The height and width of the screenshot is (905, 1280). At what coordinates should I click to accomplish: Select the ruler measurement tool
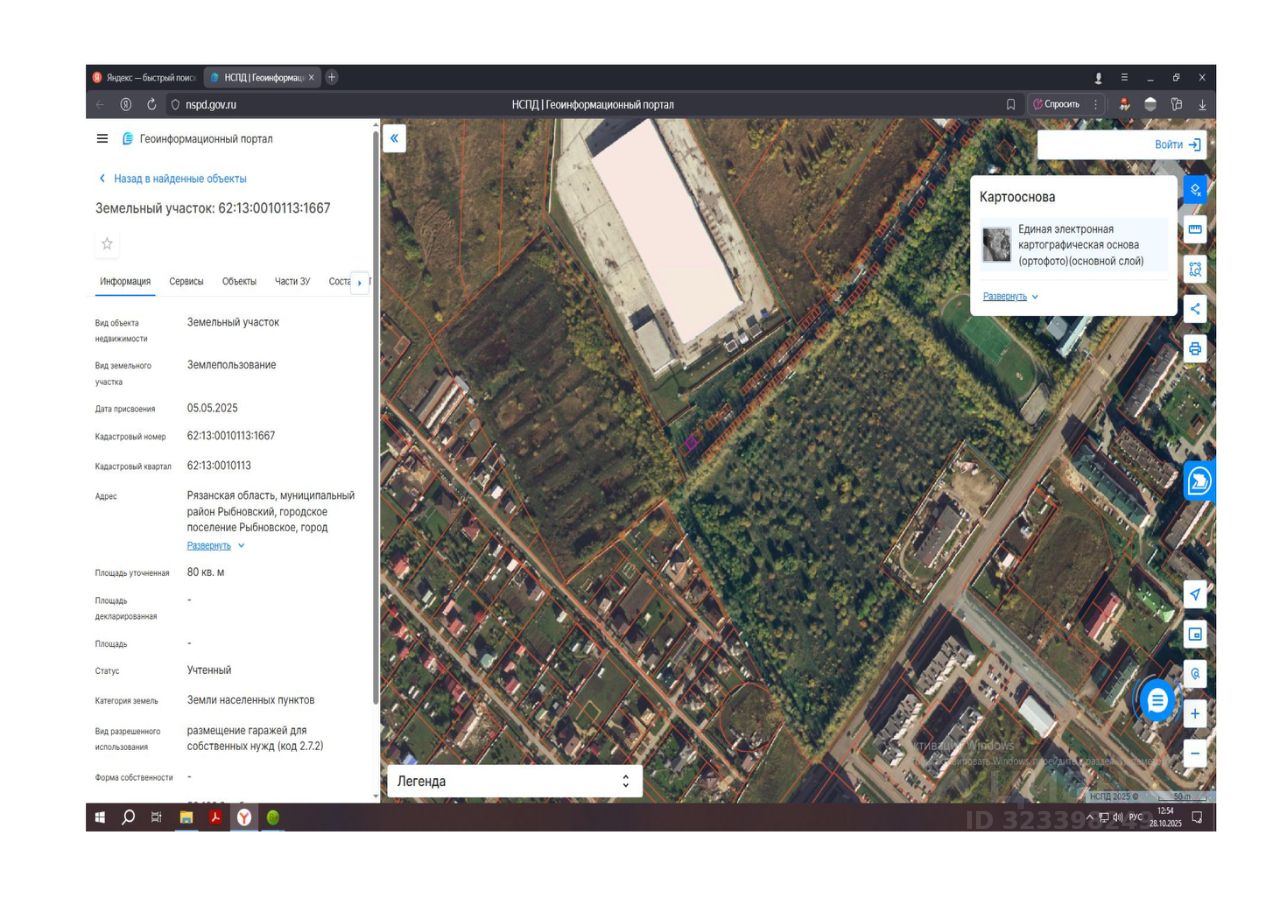1194,229
